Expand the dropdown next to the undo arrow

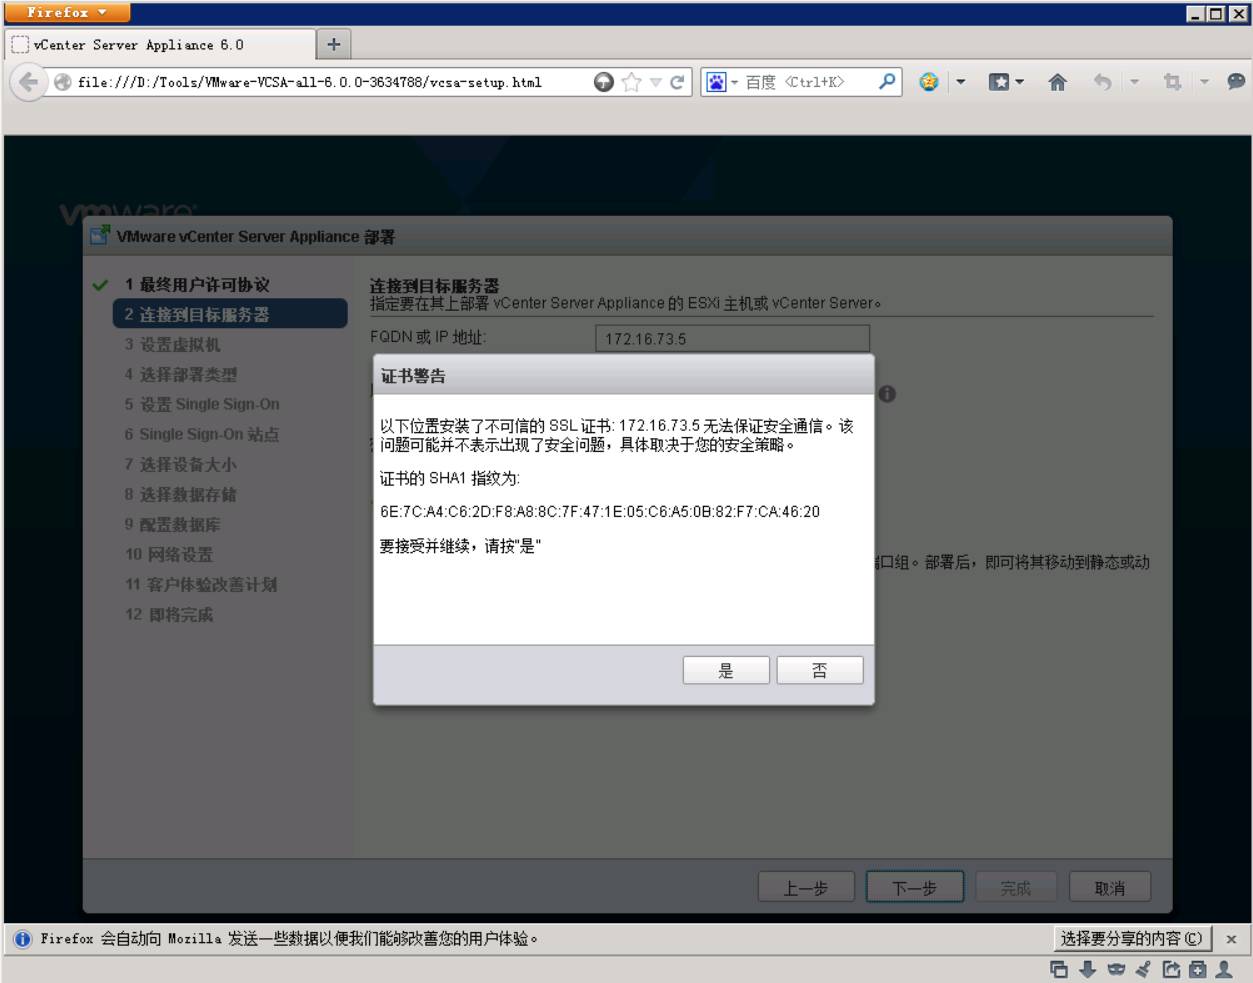pos(1134,82)
